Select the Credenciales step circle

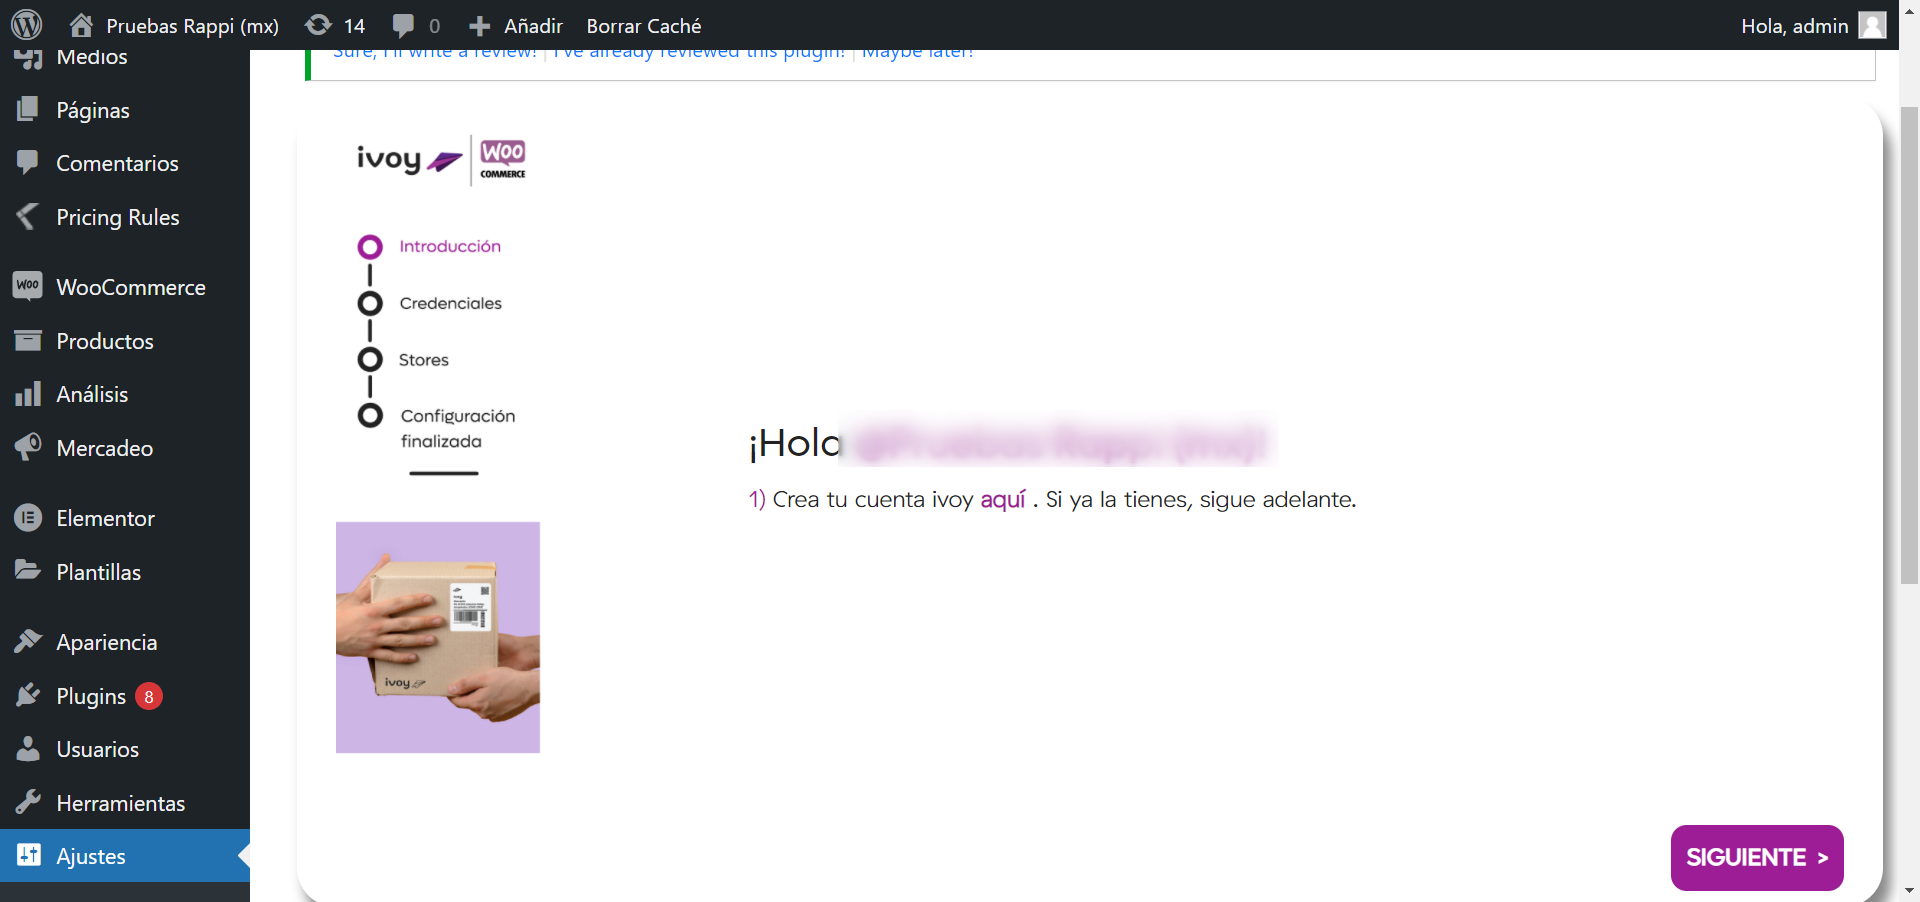[370, 303]
